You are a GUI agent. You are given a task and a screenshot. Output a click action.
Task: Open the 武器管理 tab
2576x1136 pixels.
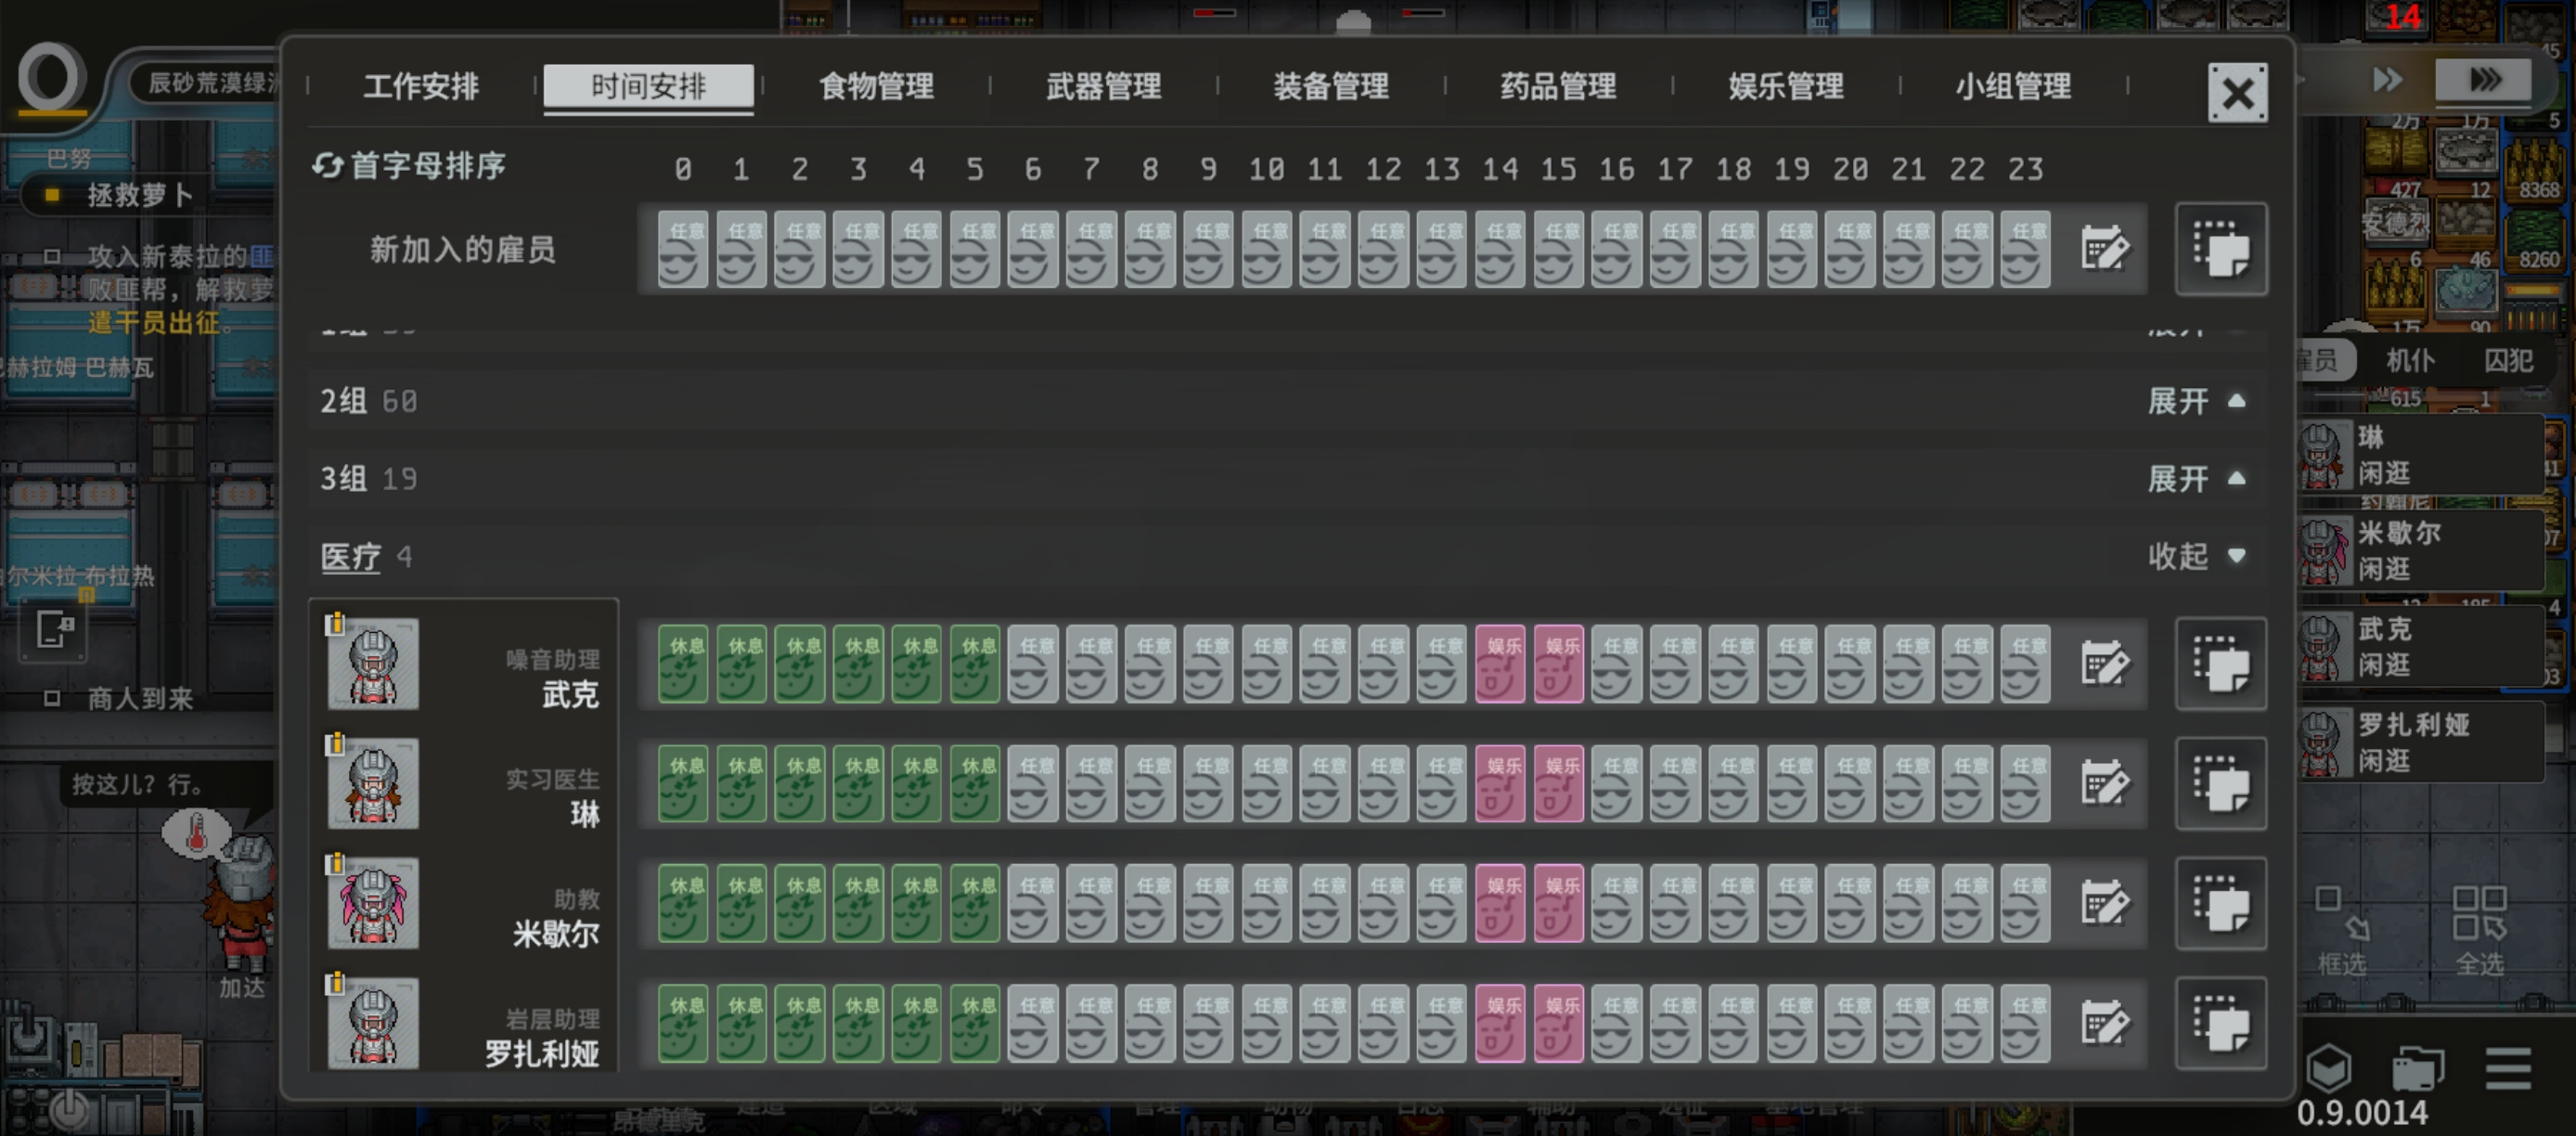1103,86
